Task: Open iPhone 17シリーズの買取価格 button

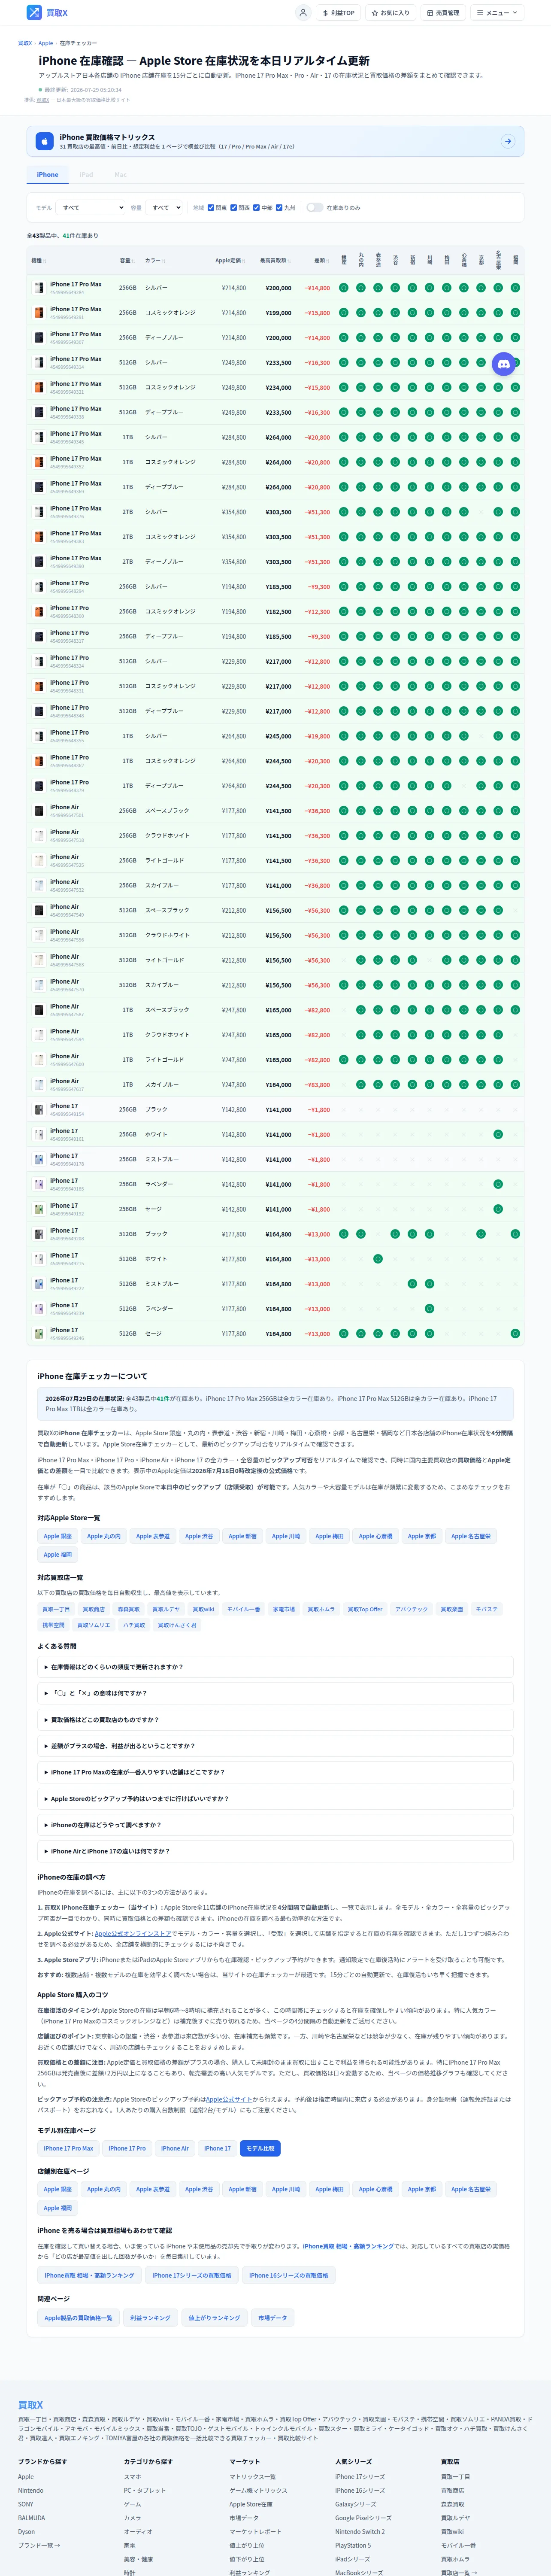Action: click(x=192, y=2275)
